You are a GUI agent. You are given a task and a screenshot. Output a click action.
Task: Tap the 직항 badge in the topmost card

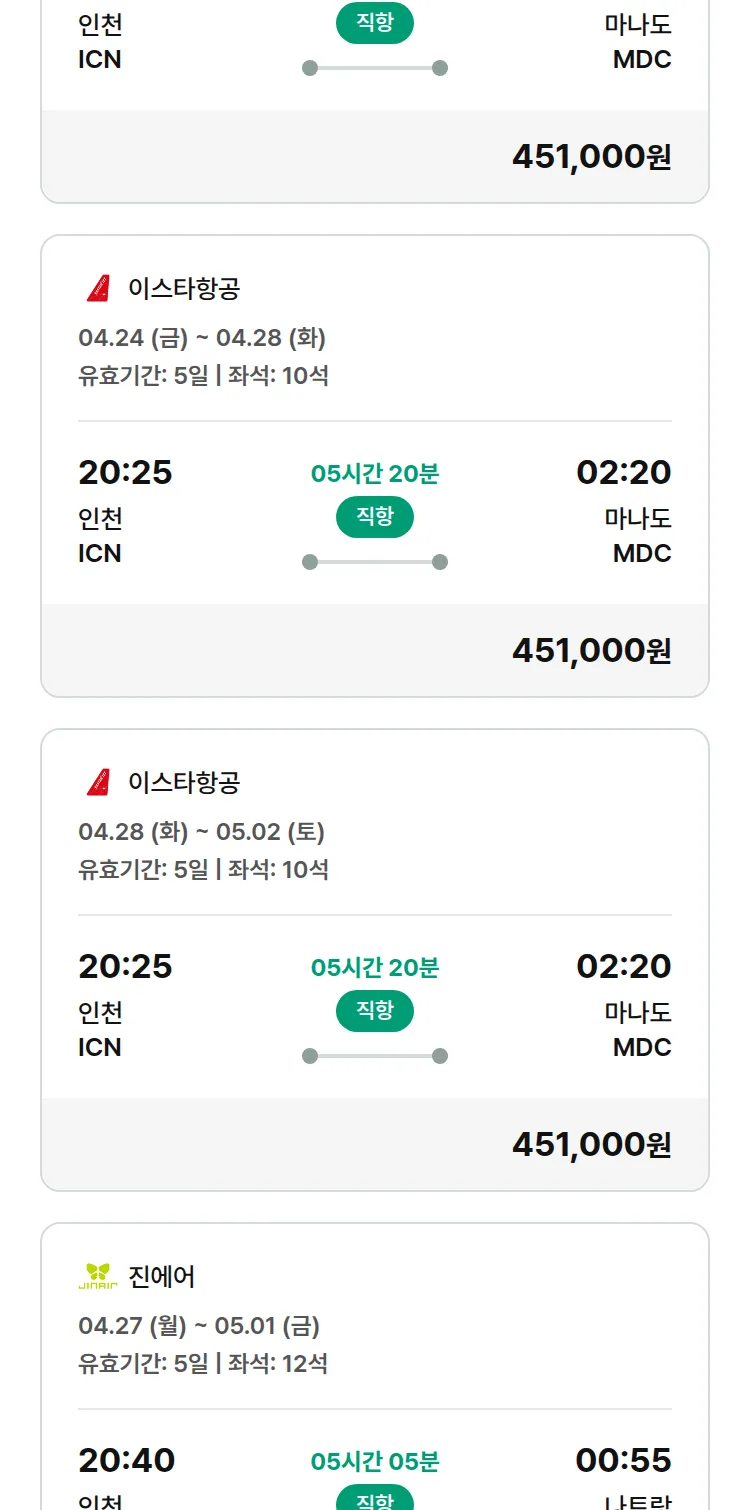pos(375,23)
